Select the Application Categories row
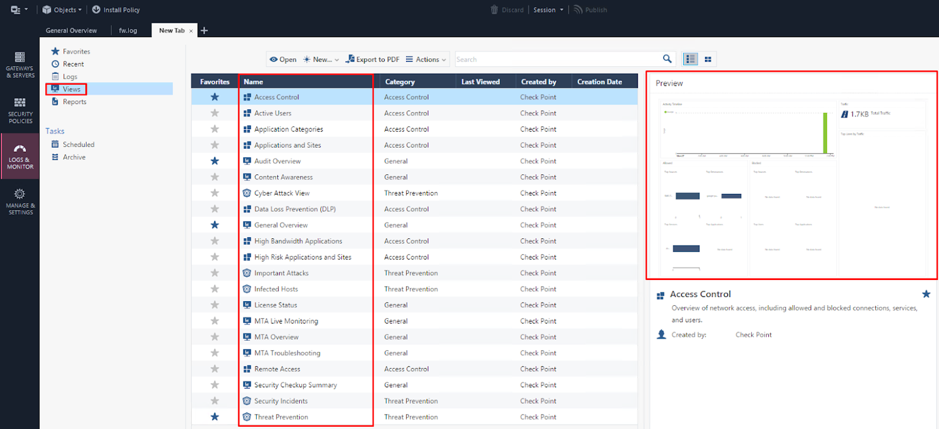 pos(414,129)
